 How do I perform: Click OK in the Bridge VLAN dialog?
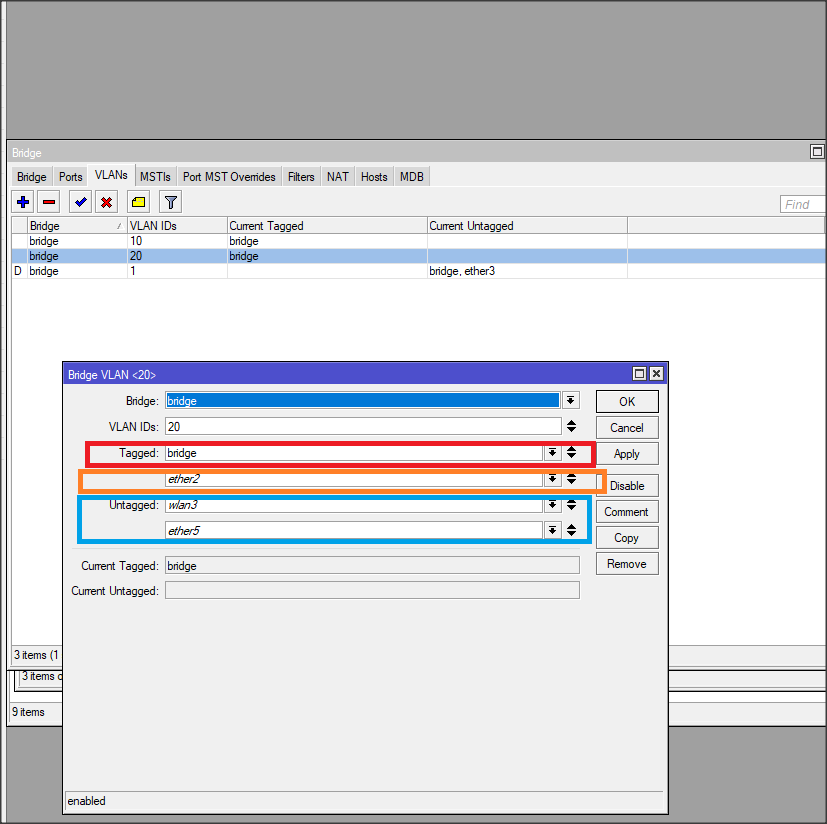coord(627,402)
